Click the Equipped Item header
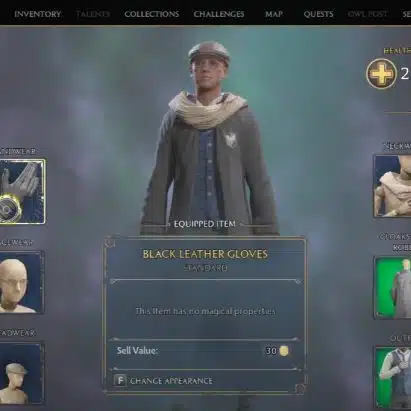The width and height of the screenshot is (411, 411). pos(205,224)
